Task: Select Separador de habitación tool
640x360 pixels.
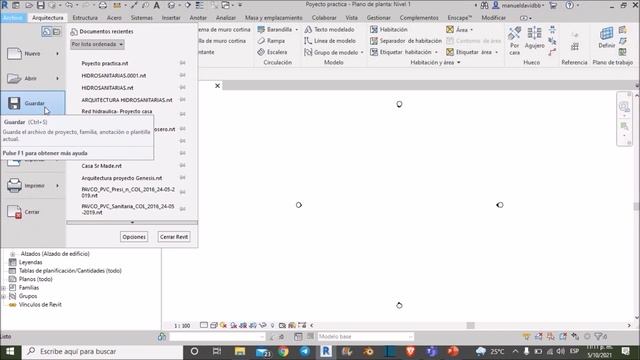Action: 406,41
